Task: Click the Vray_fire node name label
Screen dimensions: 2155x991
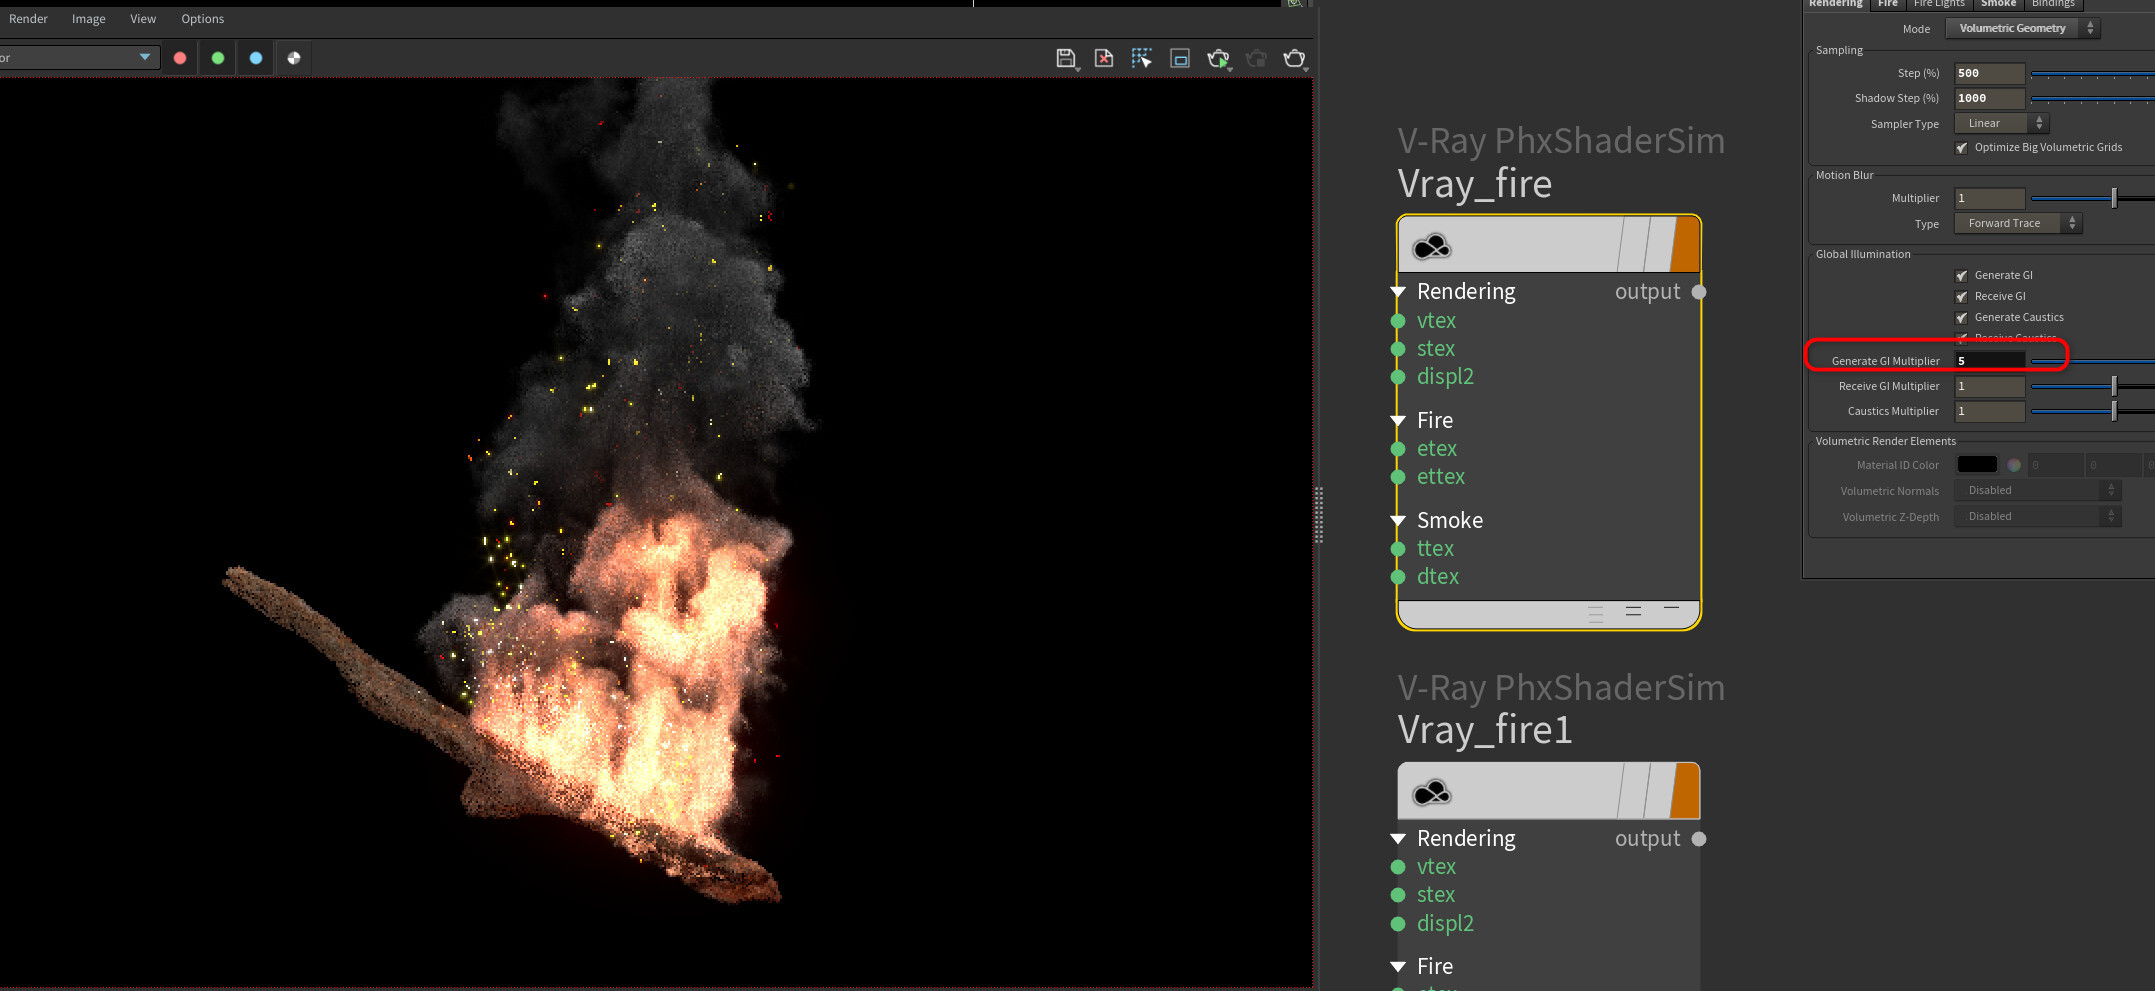Action: [x=1475, y=184]
